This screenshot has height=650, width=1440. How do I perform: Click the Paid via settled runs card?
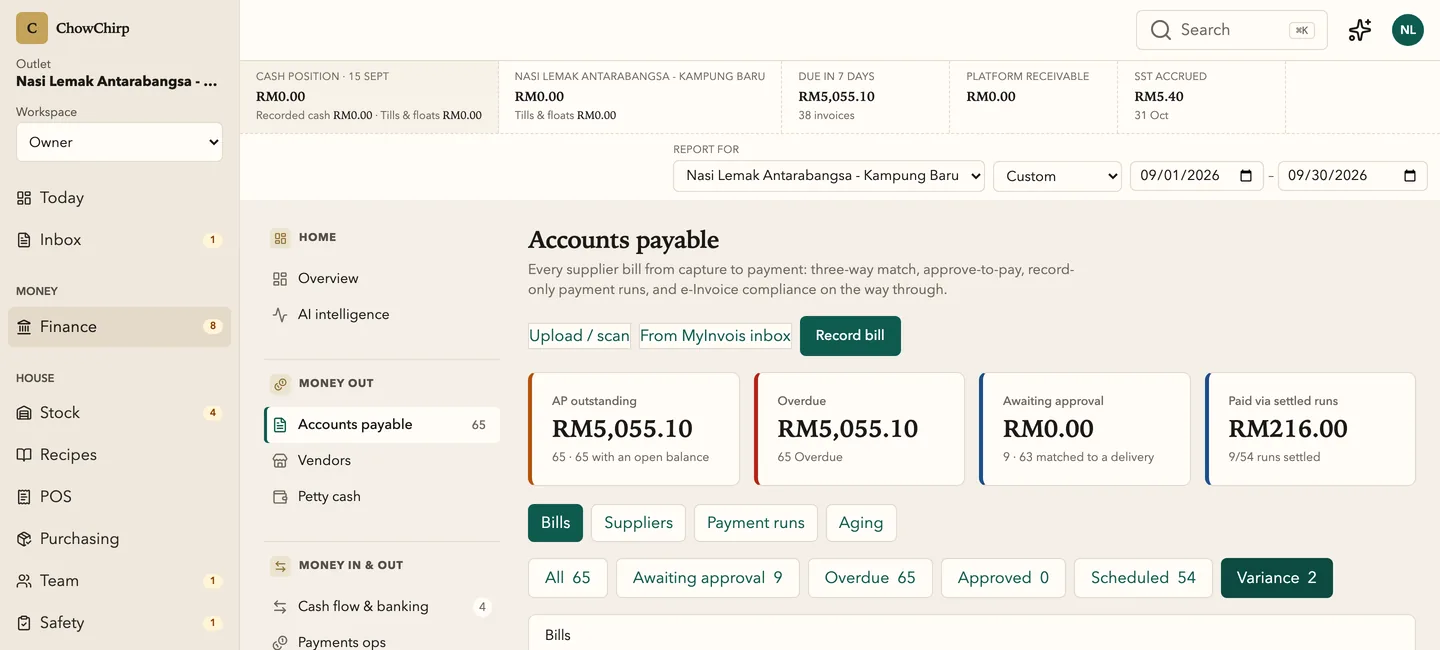coord(1310,429)
